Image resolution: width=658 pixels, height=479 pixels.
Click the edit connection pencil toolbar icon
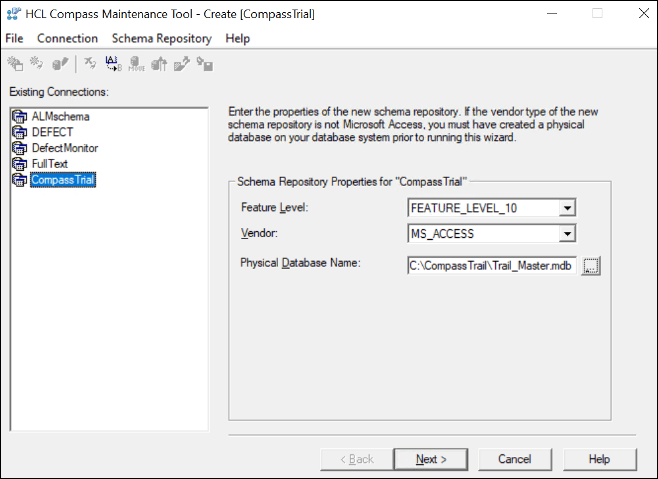pos(60,64)
